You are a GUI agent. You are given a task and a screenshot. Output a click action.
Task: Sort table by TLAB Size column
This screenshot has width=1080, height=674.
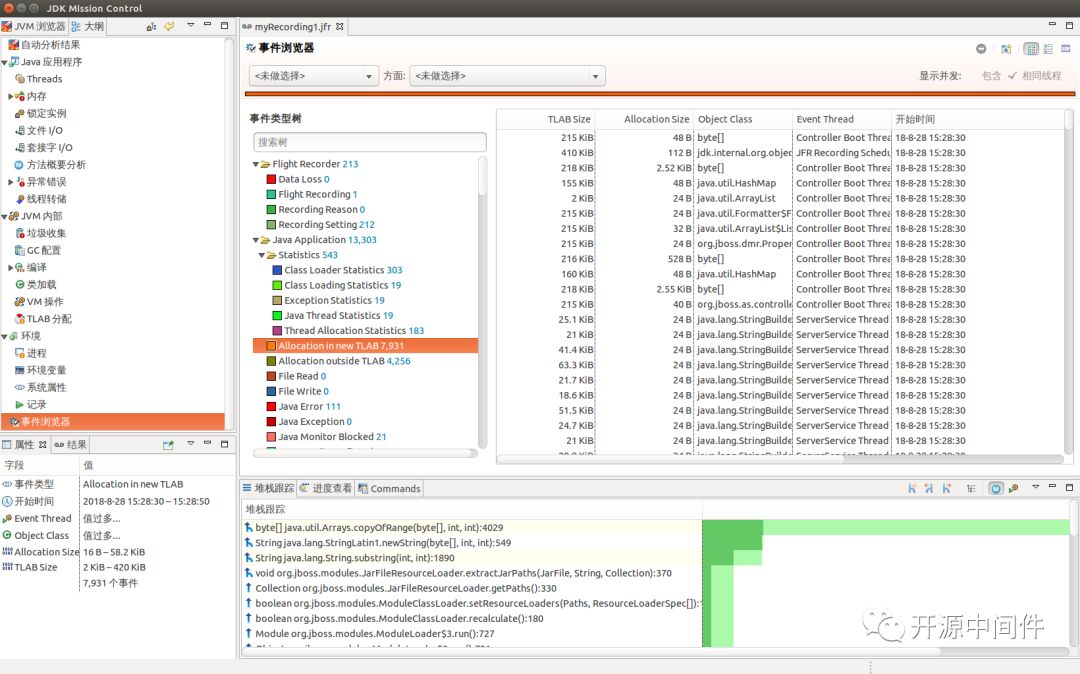(546, 119)
